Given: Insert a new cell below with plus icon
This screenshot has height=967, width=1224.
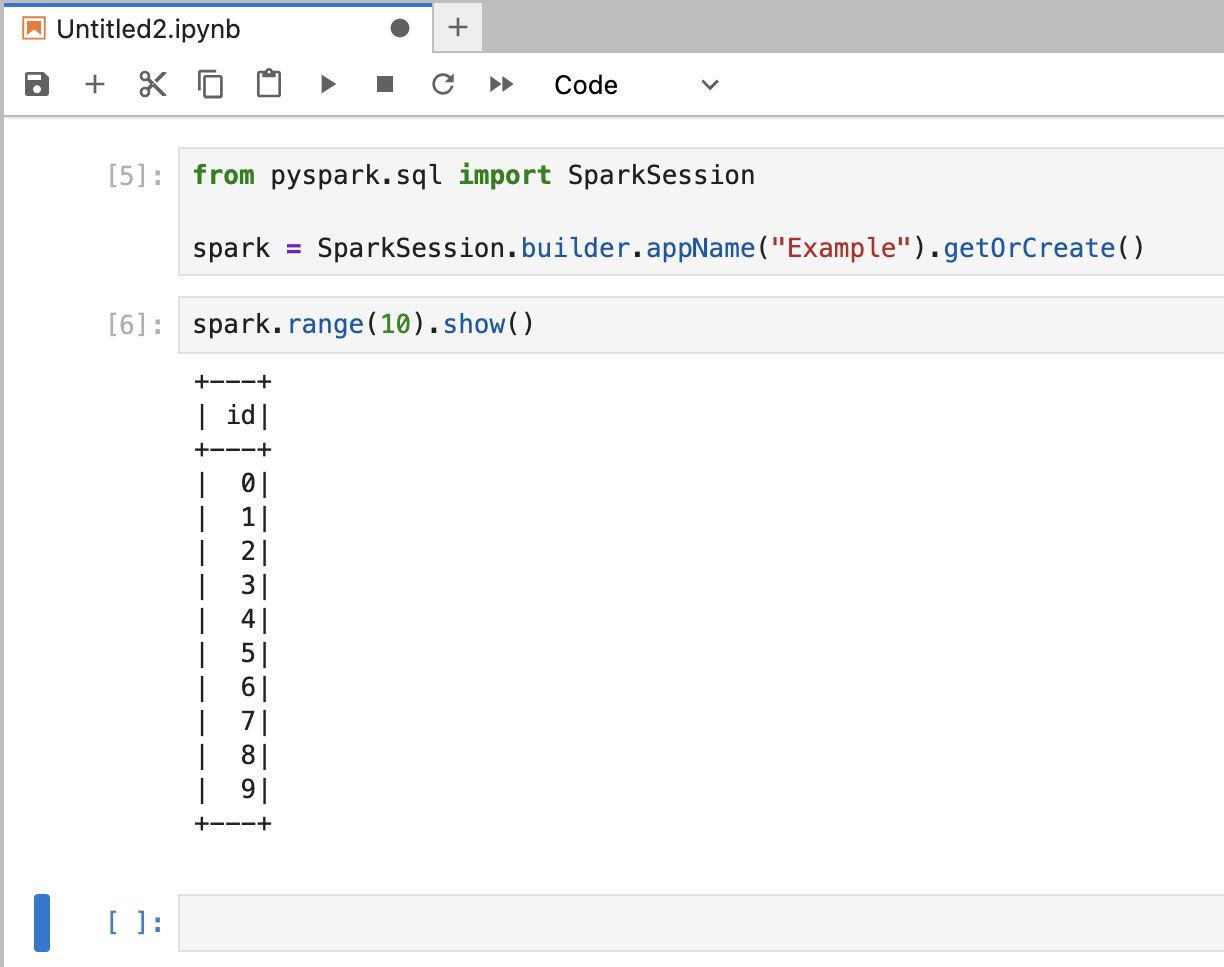Looking at the screenshot, I should [x=95, y=85].
